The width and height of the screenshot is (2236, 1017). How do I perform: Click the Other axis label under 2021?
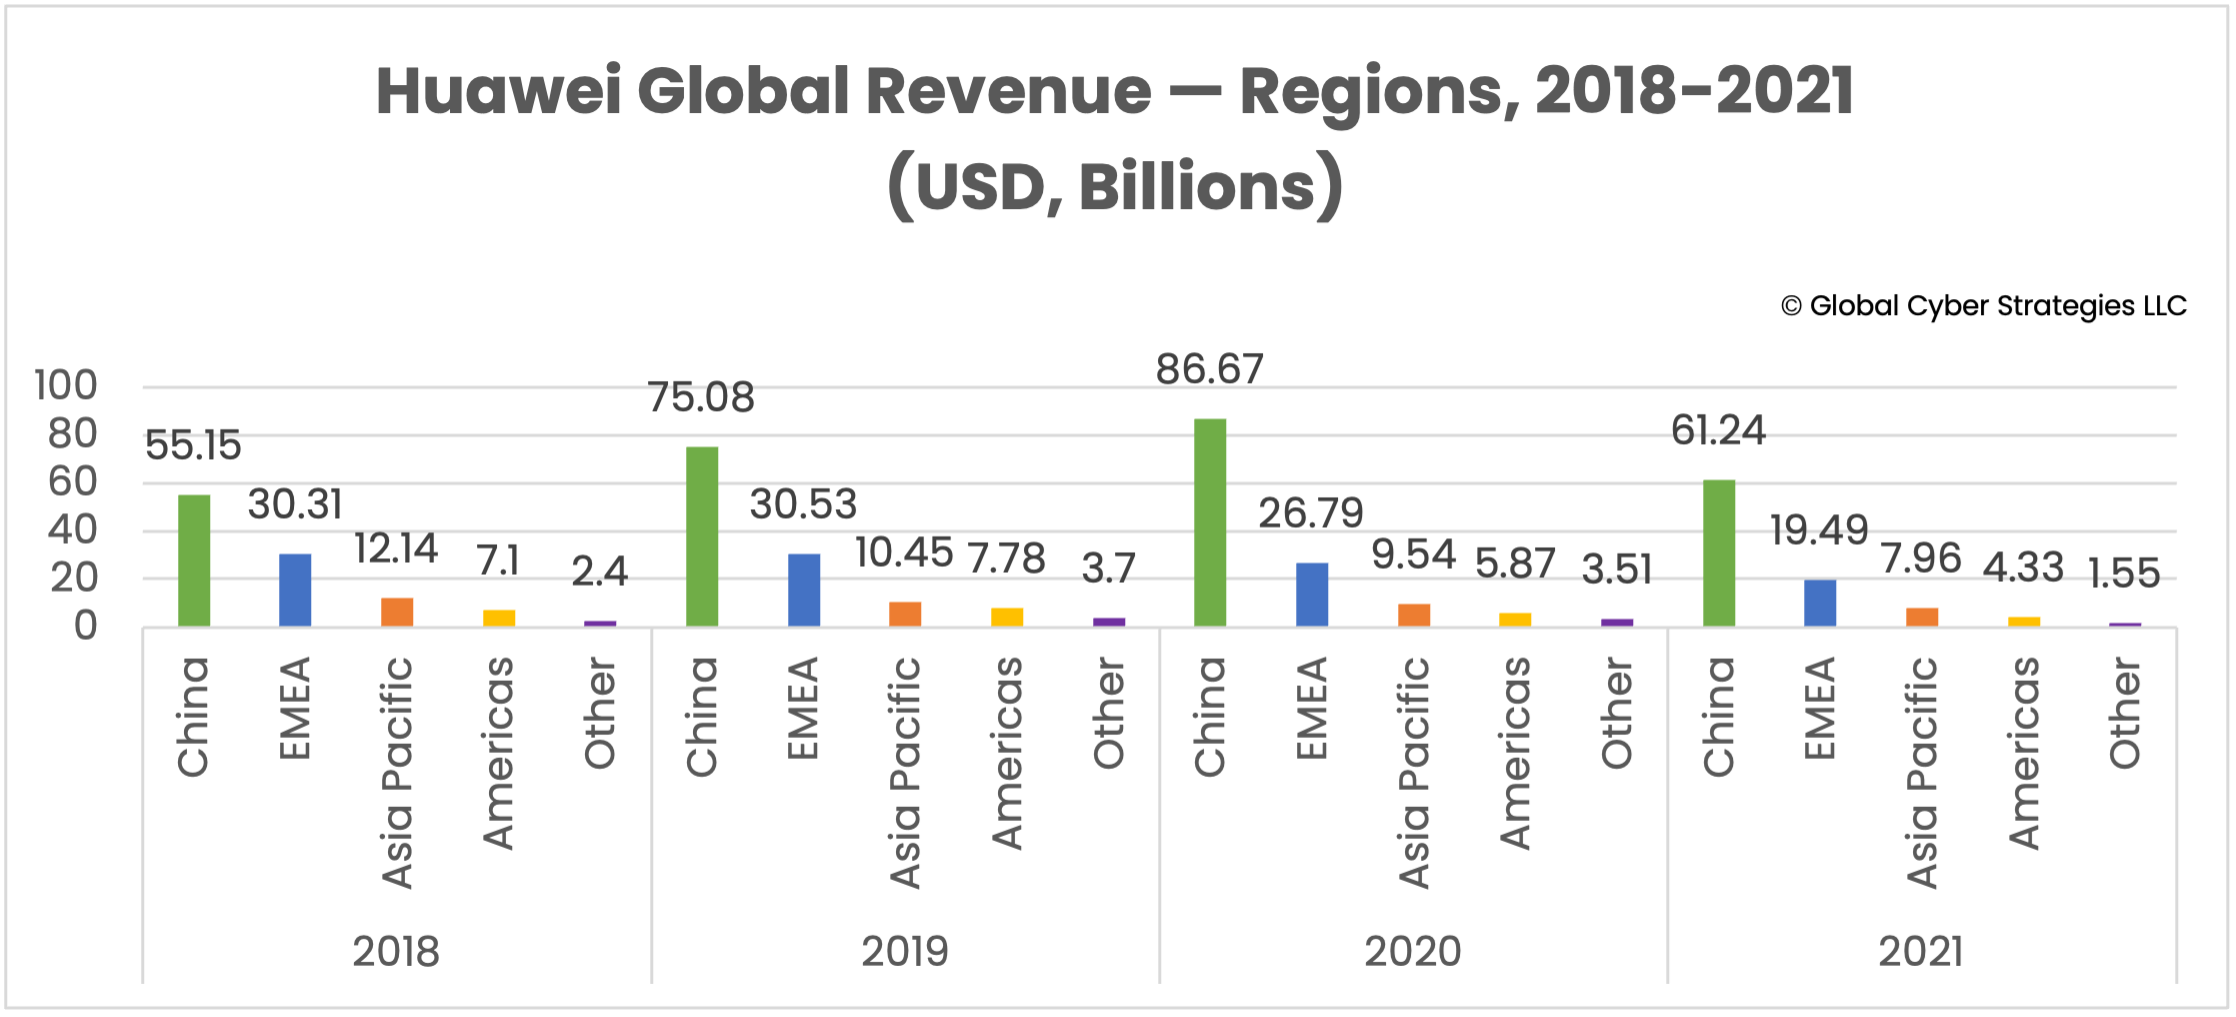click(2124, 713)
